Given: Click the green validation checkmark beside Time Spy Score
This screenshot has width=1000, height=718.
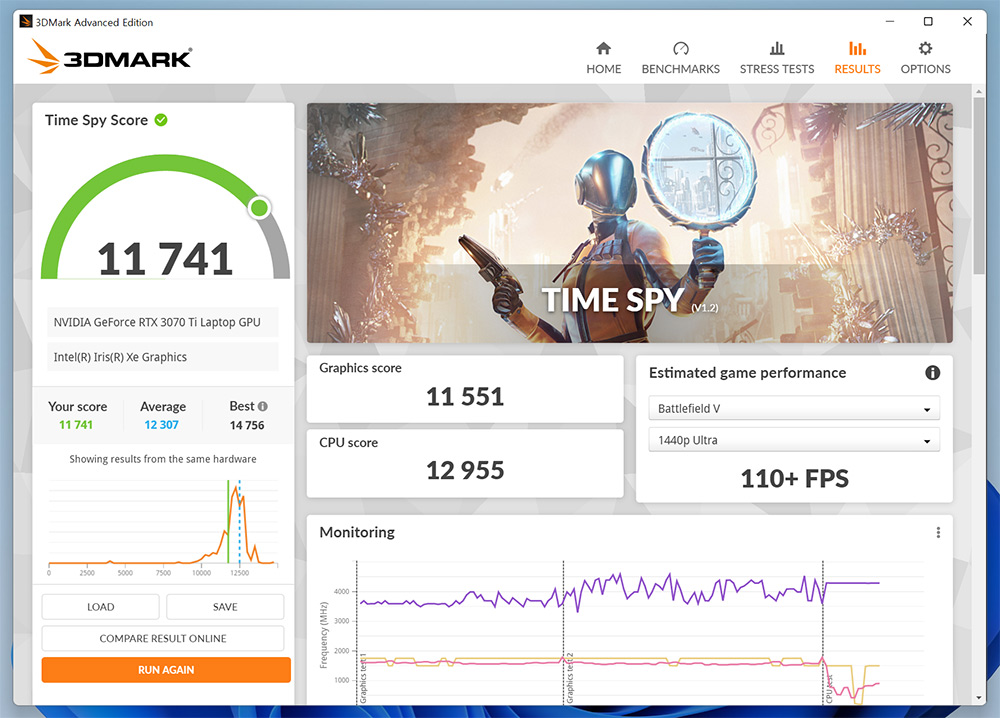Looking at the screenshot, I should click(161, 120).
